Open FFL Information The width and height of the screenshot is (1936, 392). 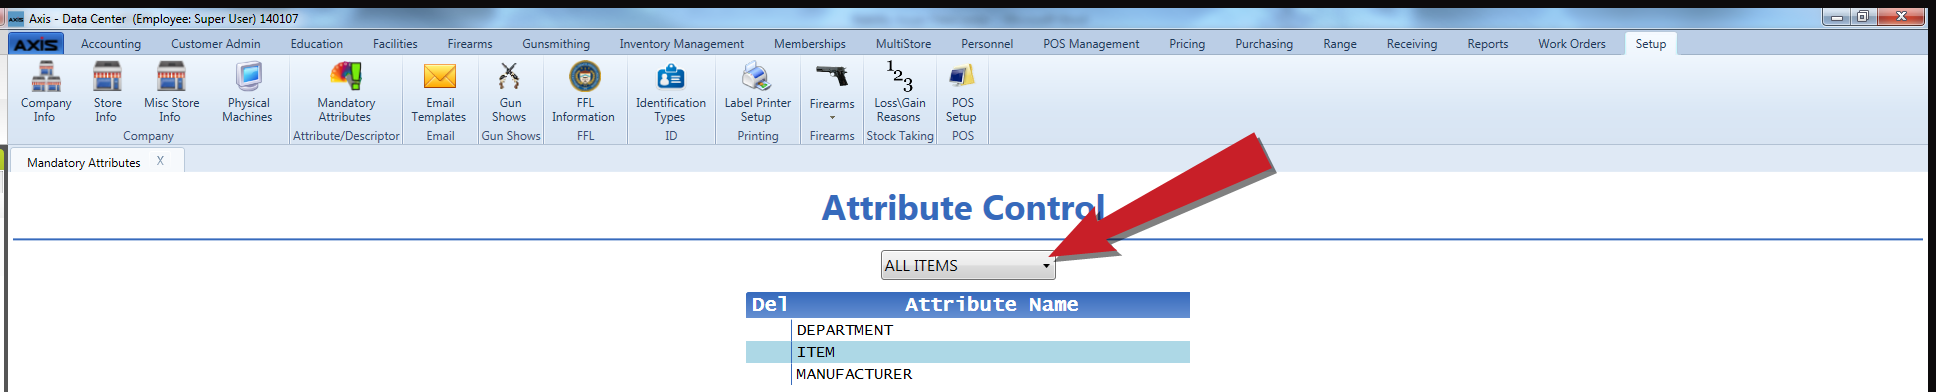585,92
